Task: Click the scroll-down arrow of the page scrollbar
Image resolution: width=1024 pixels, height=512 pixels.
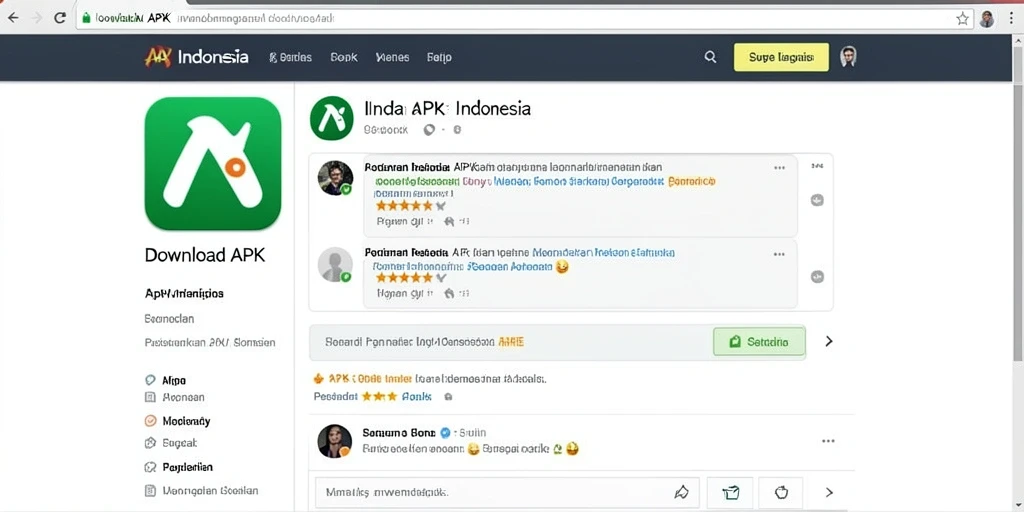Action: pos(1017,506)
